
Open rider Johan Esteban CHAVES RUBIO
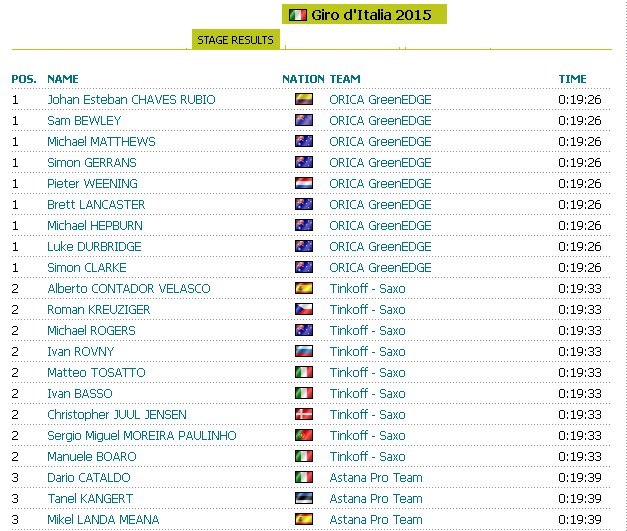[131, 100]
